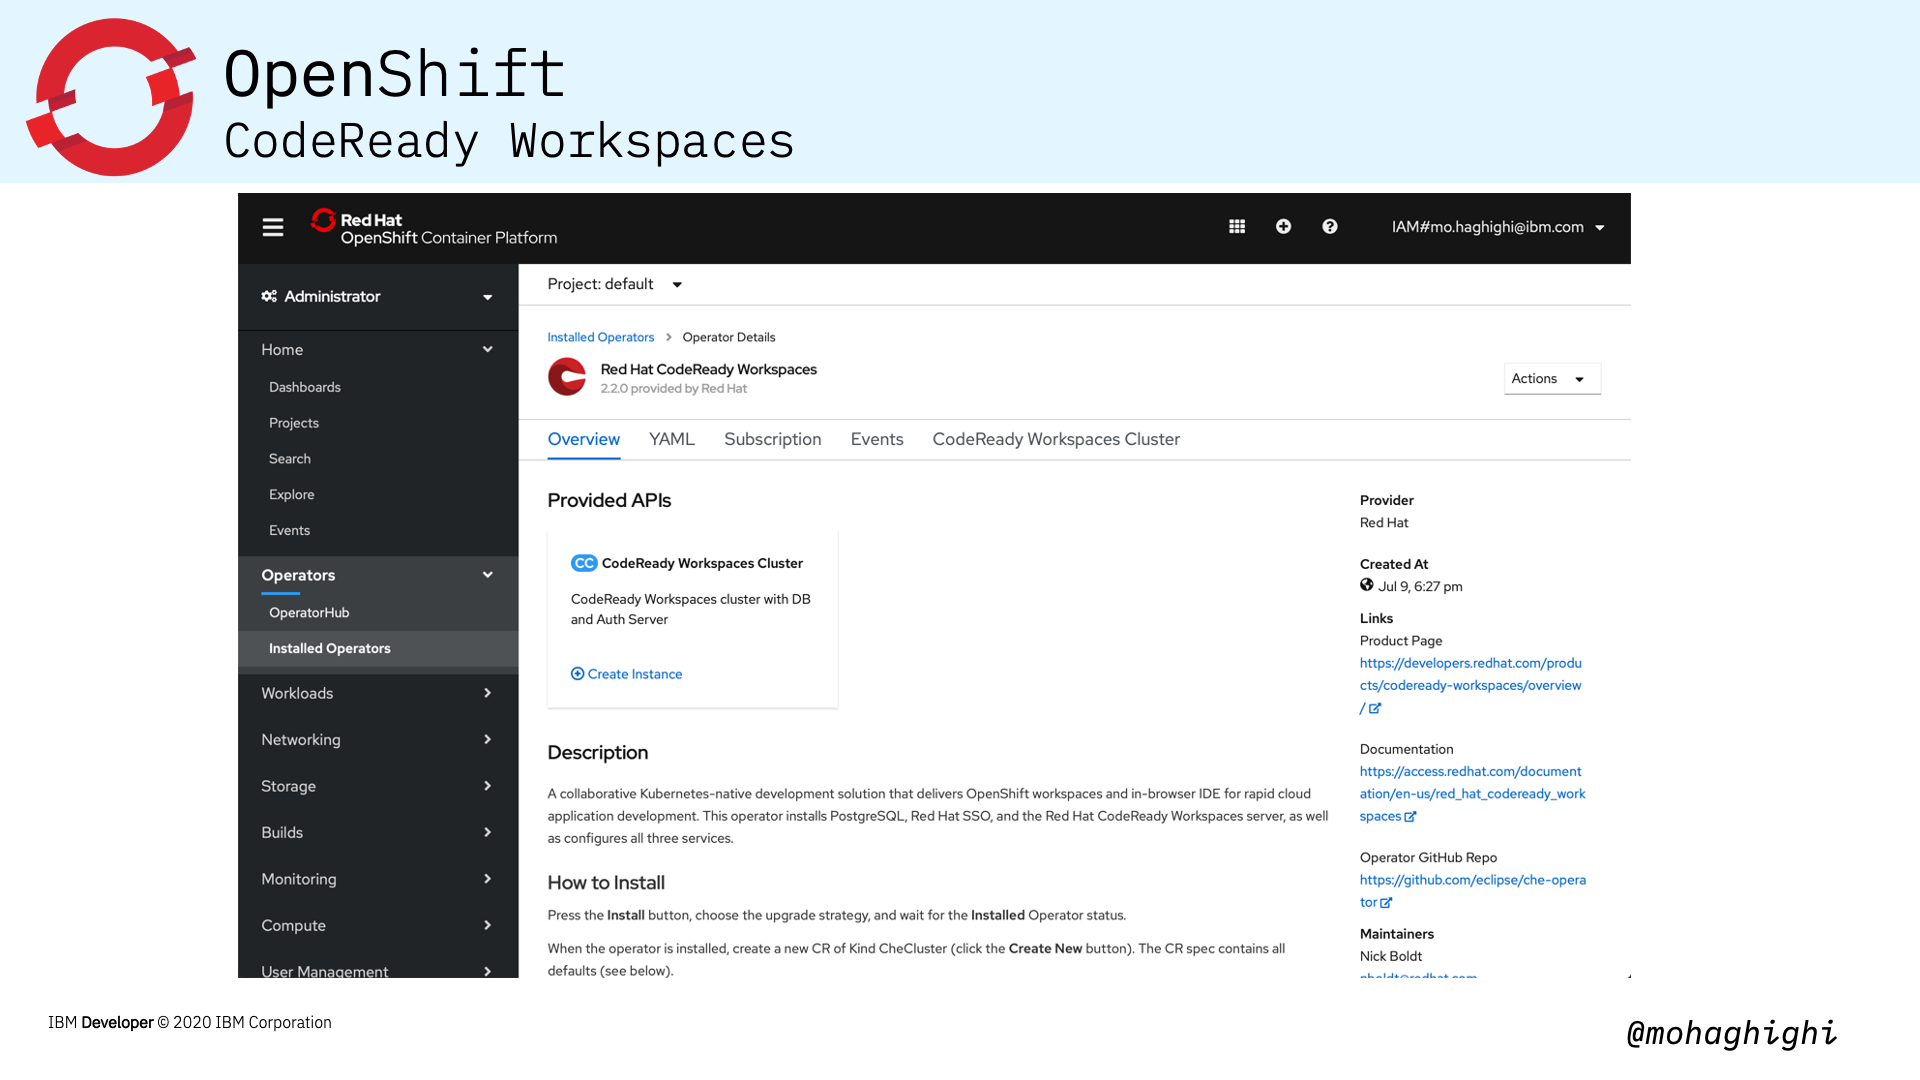
Task: Open the Administrator perspective switcher
Action: coord(378,297)
